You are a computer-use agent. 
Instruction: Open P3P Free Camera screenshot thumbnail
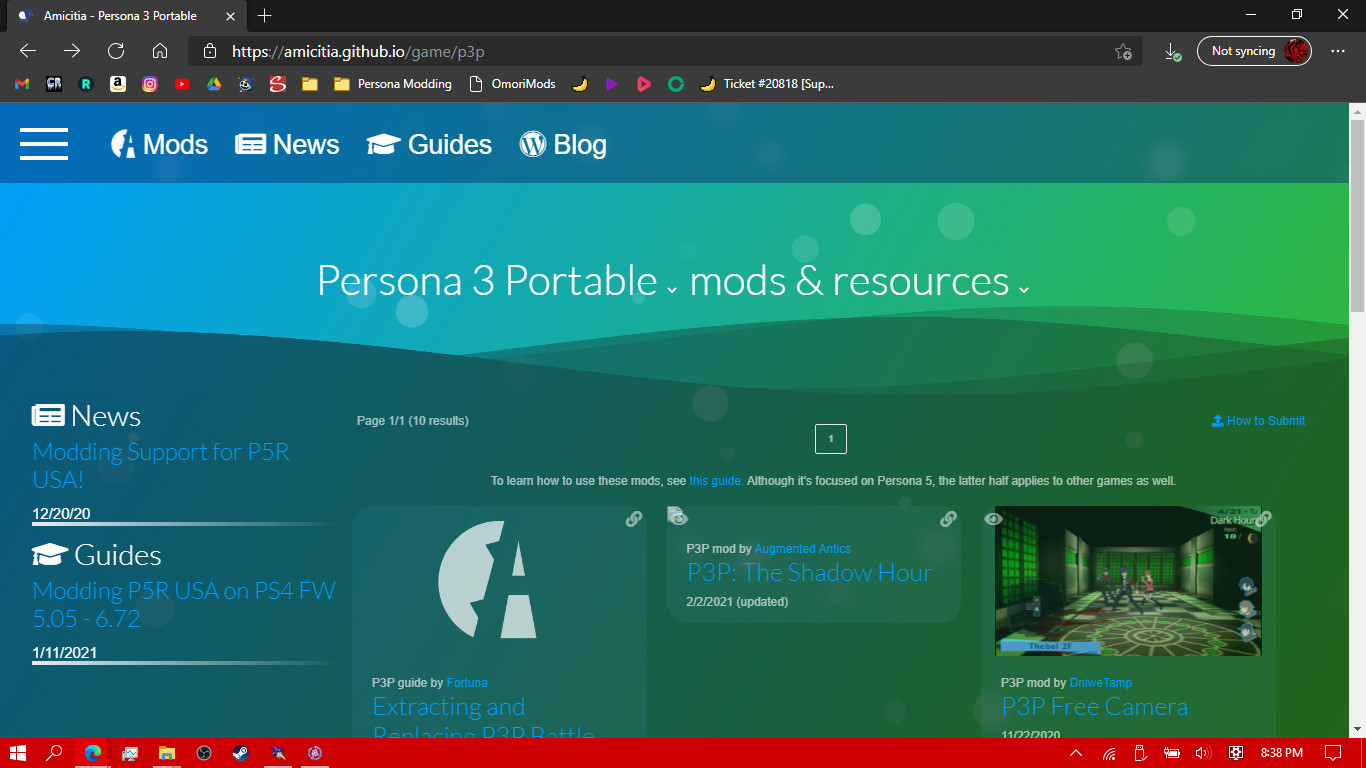point(1128,581)
